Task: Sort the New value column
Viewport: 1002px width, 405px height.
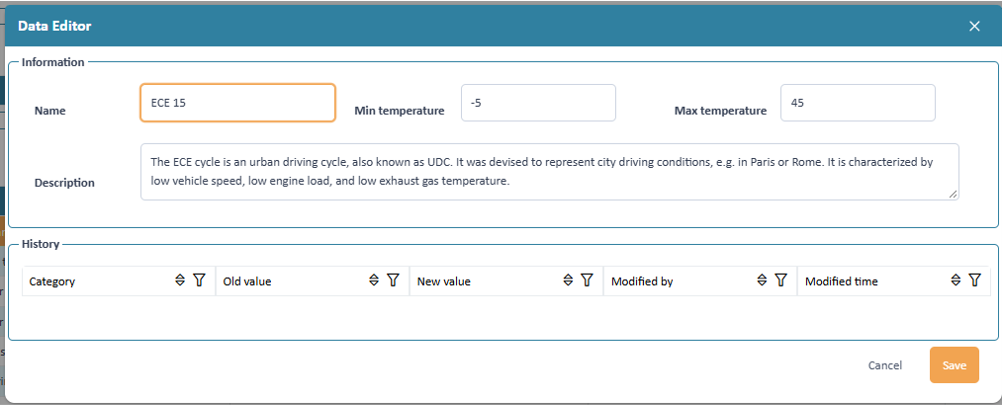Action: click(x=568, y=280)
